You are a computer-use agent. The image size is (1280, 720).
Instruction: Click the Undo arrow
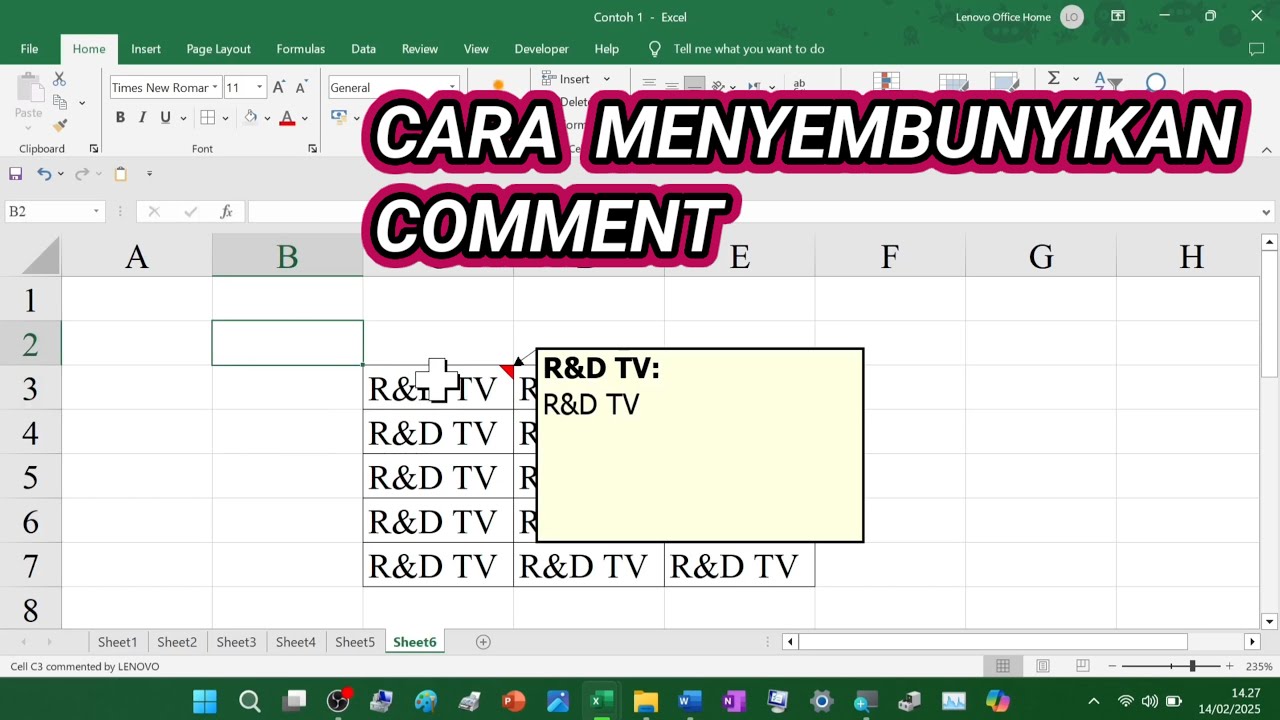pos(44,173)
